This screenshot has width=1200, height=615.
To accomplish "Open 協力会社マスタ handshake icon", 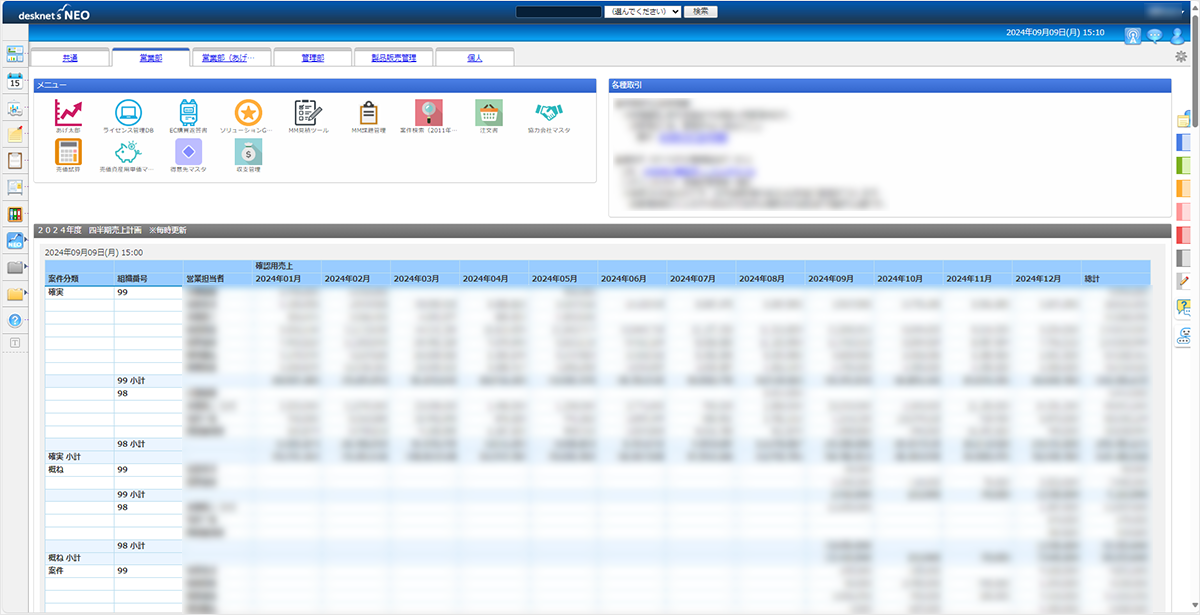I will click(x=548, y=113).
